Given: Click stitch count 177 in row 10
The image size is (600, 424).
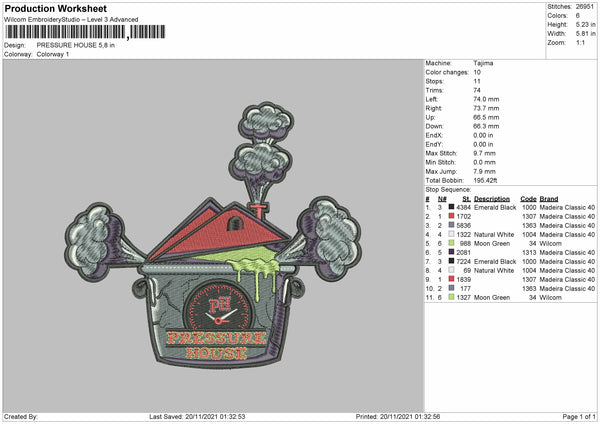Looking at the screenshot, I should pos(466,288).
